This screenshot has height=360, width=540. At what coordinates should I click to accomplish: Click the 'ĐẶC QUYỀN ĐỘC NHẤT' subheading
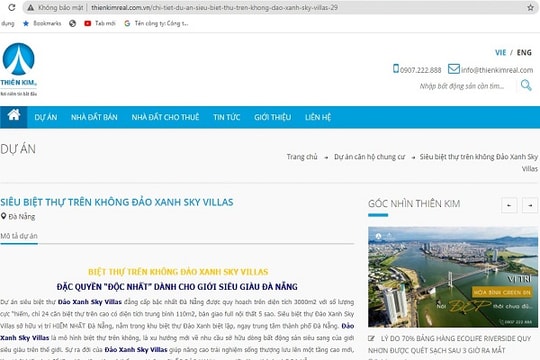pyautogui.click(x=177, y=287)
